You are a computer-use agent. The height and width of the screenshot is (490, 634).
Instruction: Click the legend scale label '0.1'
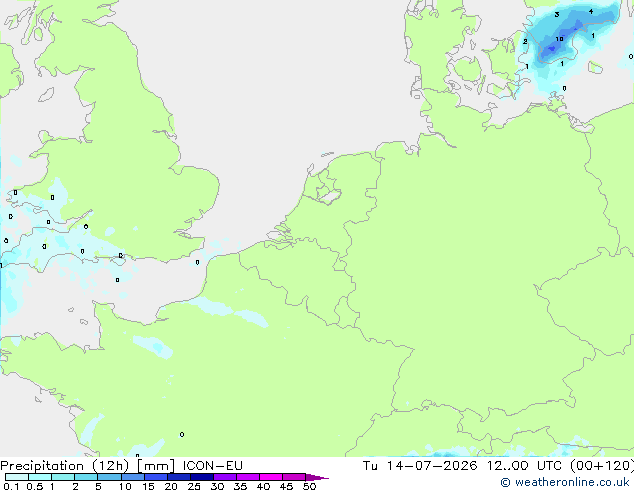pyautogui.click(x=11, y=486)
